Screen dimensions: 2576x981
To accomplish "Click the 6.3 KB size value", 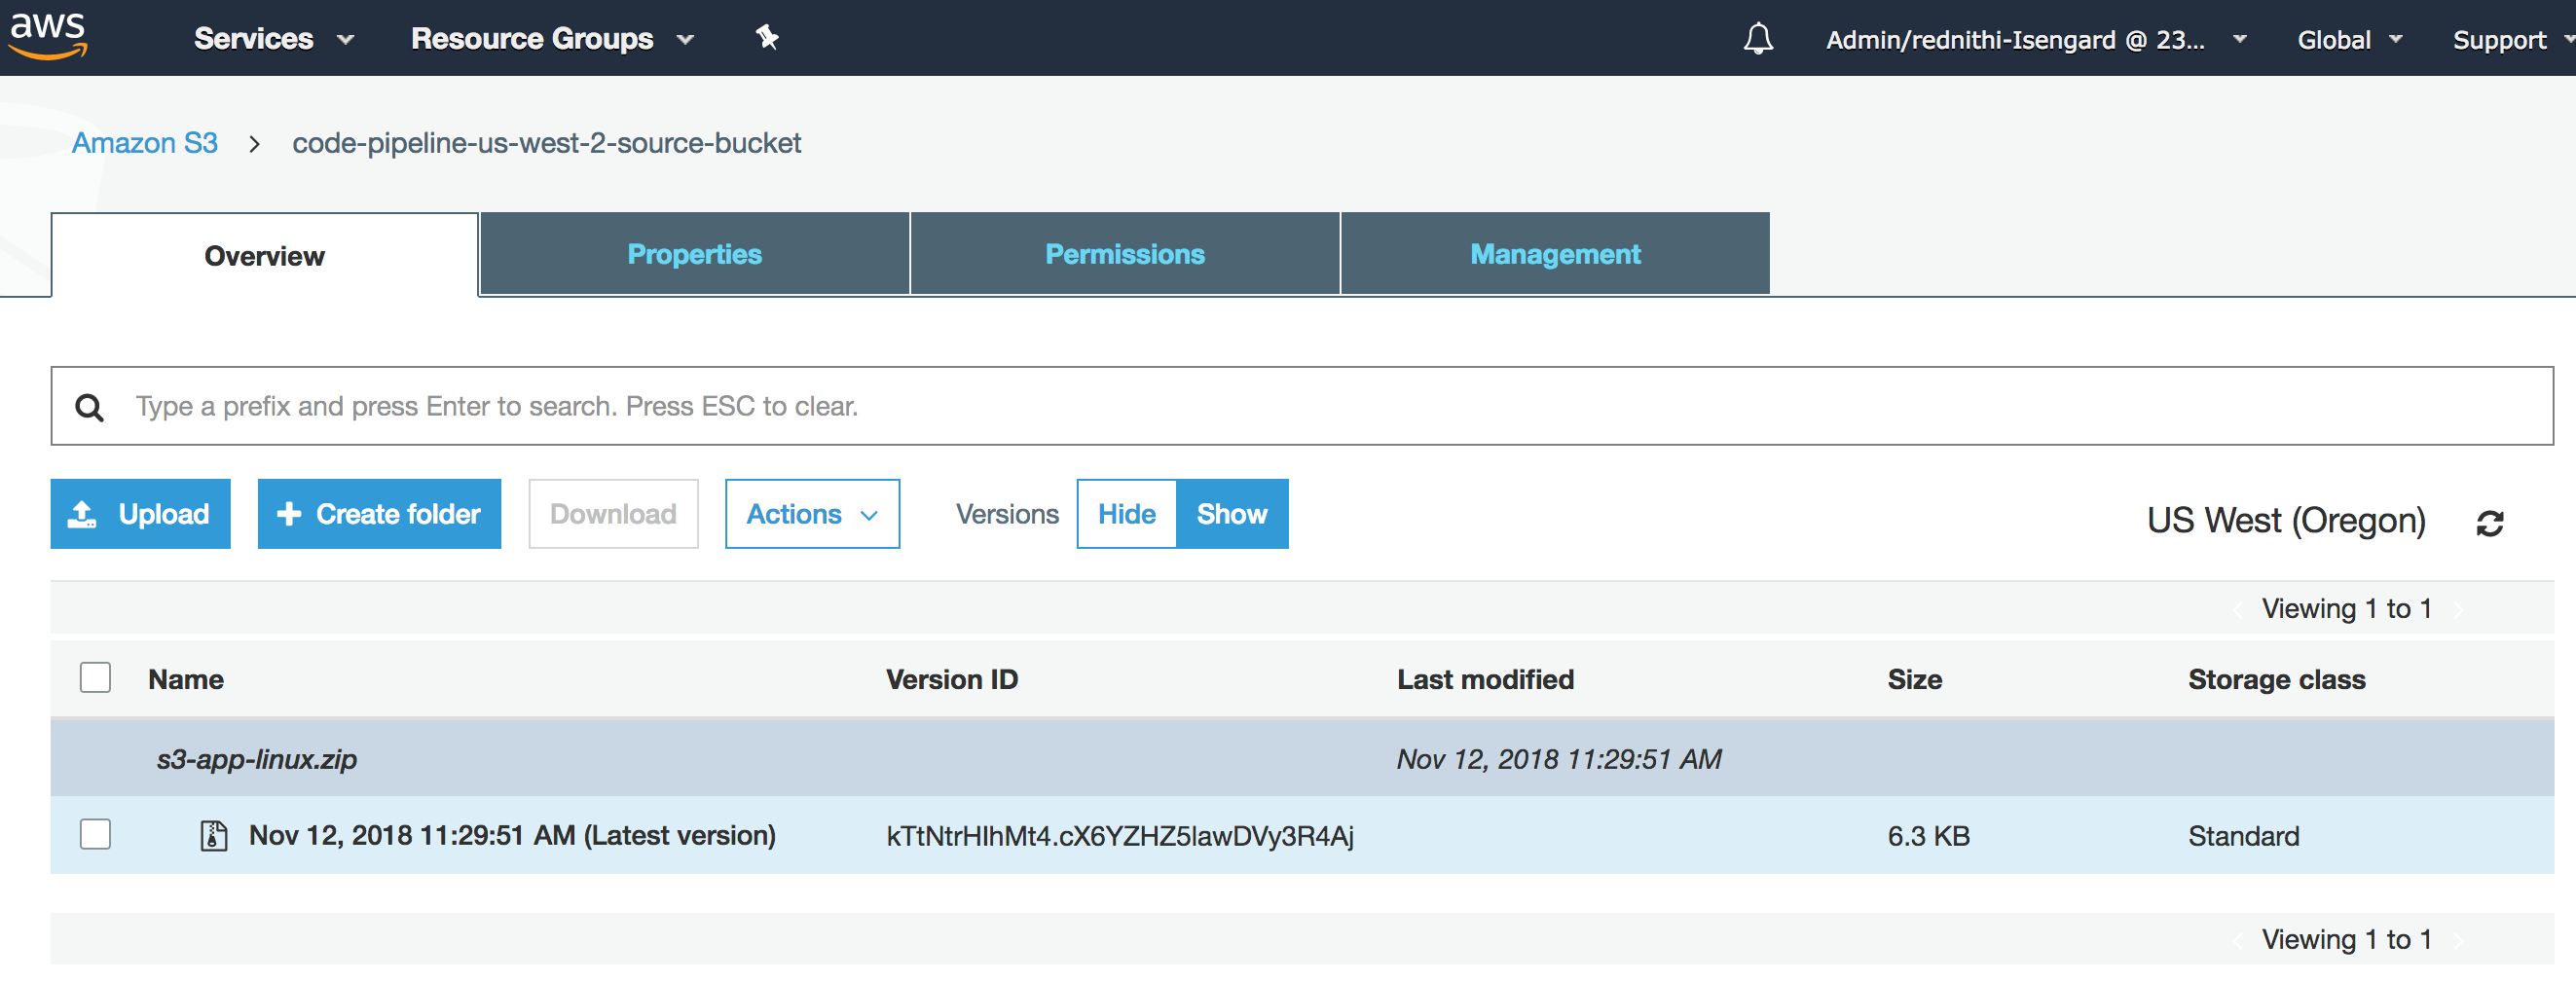I will [x=1928, y=836].
